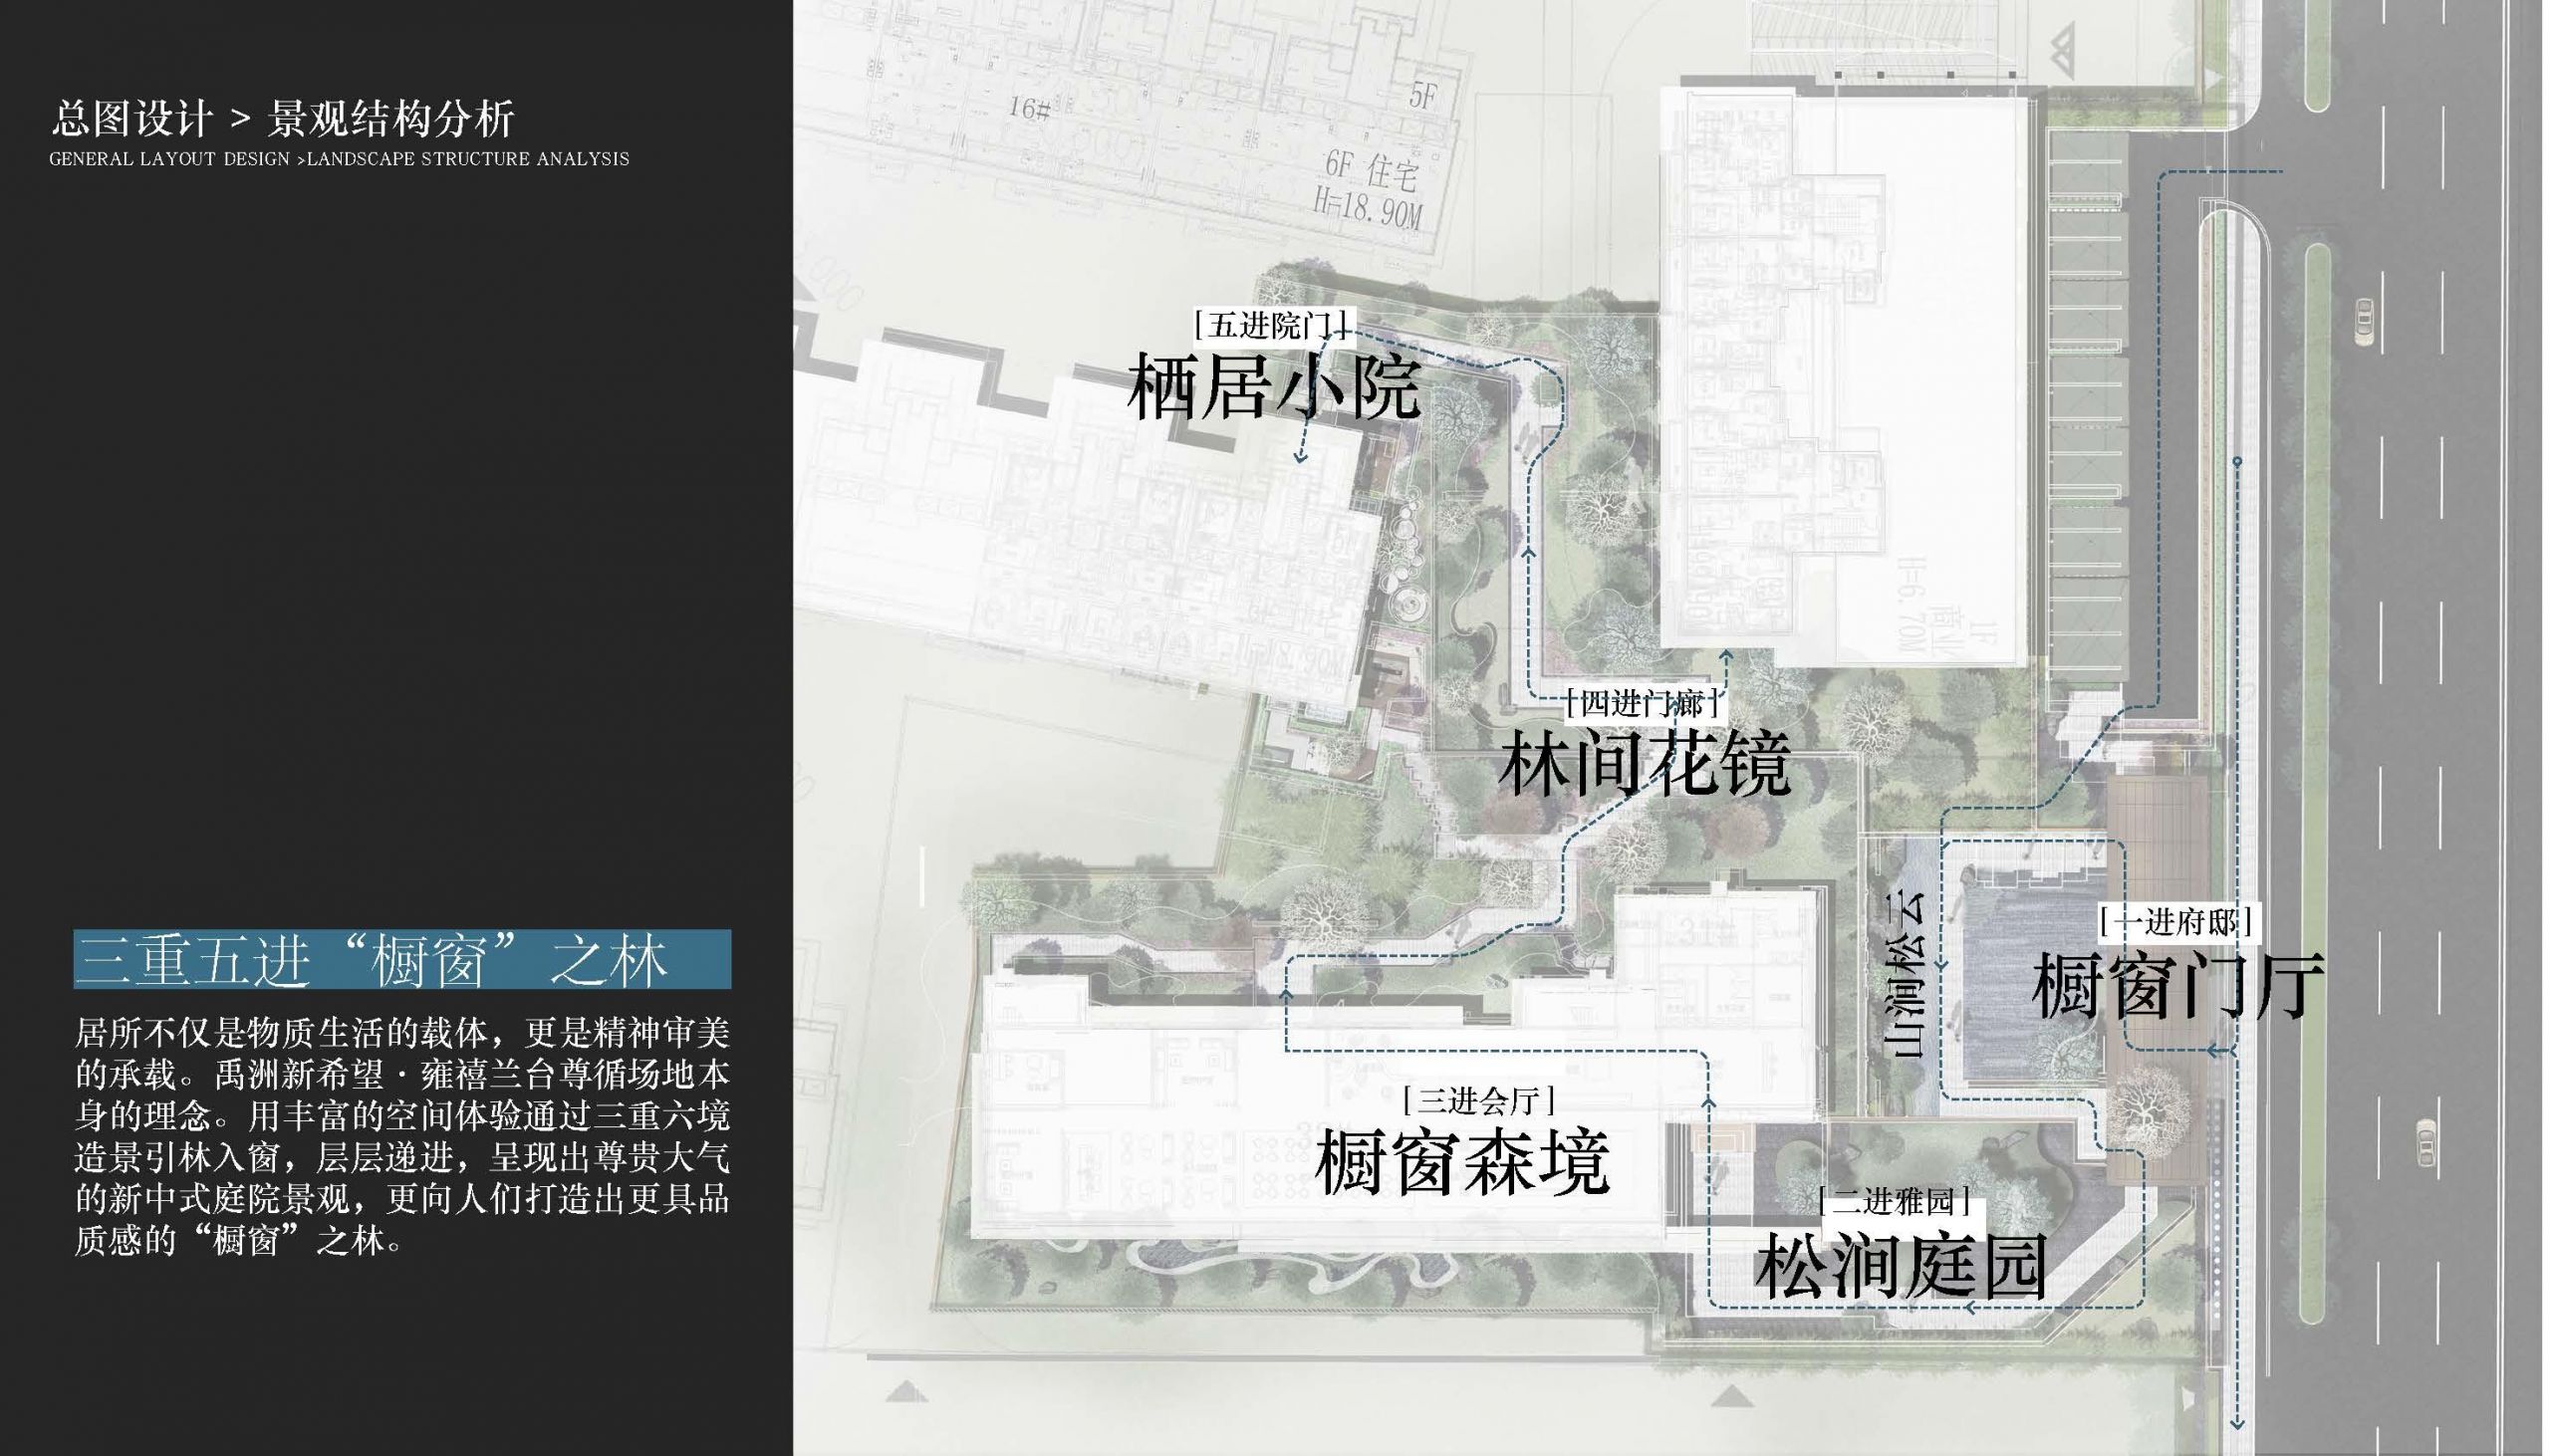Click the [五进院门] bracket label
The width and height of the screenshot is (2550, 1456).
pos(1270,325)
